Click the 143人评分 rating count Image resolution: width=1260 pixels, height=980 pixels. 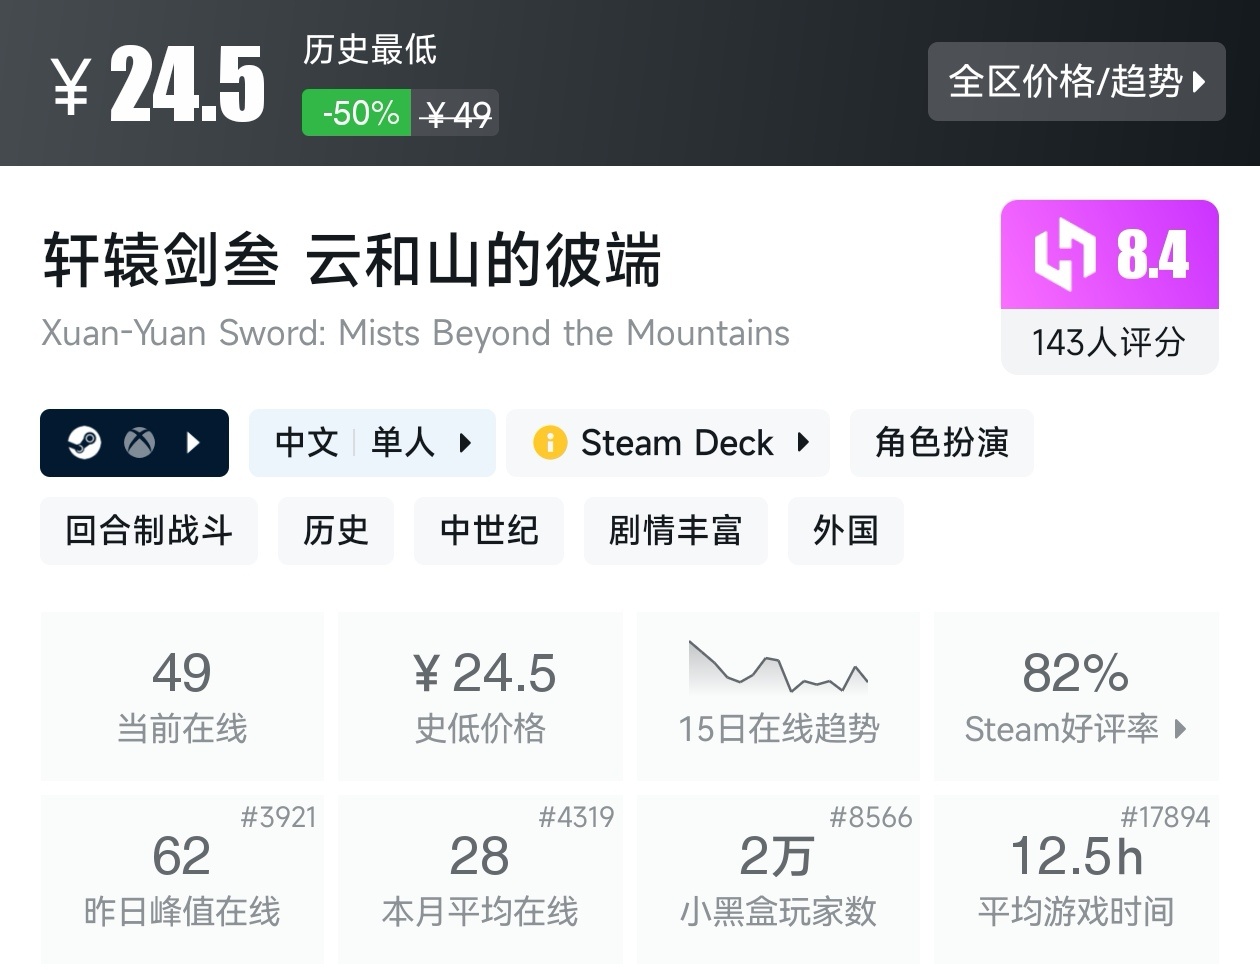(1109, 343)
